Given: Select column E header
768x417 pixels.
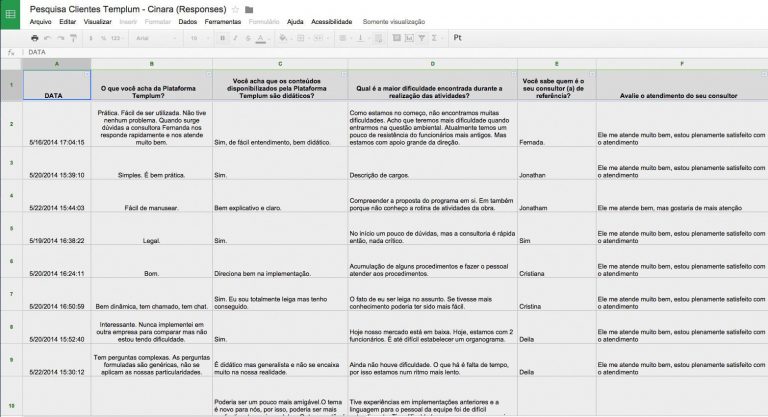Looking at the screenshot, I should click(x=557, y=64).
